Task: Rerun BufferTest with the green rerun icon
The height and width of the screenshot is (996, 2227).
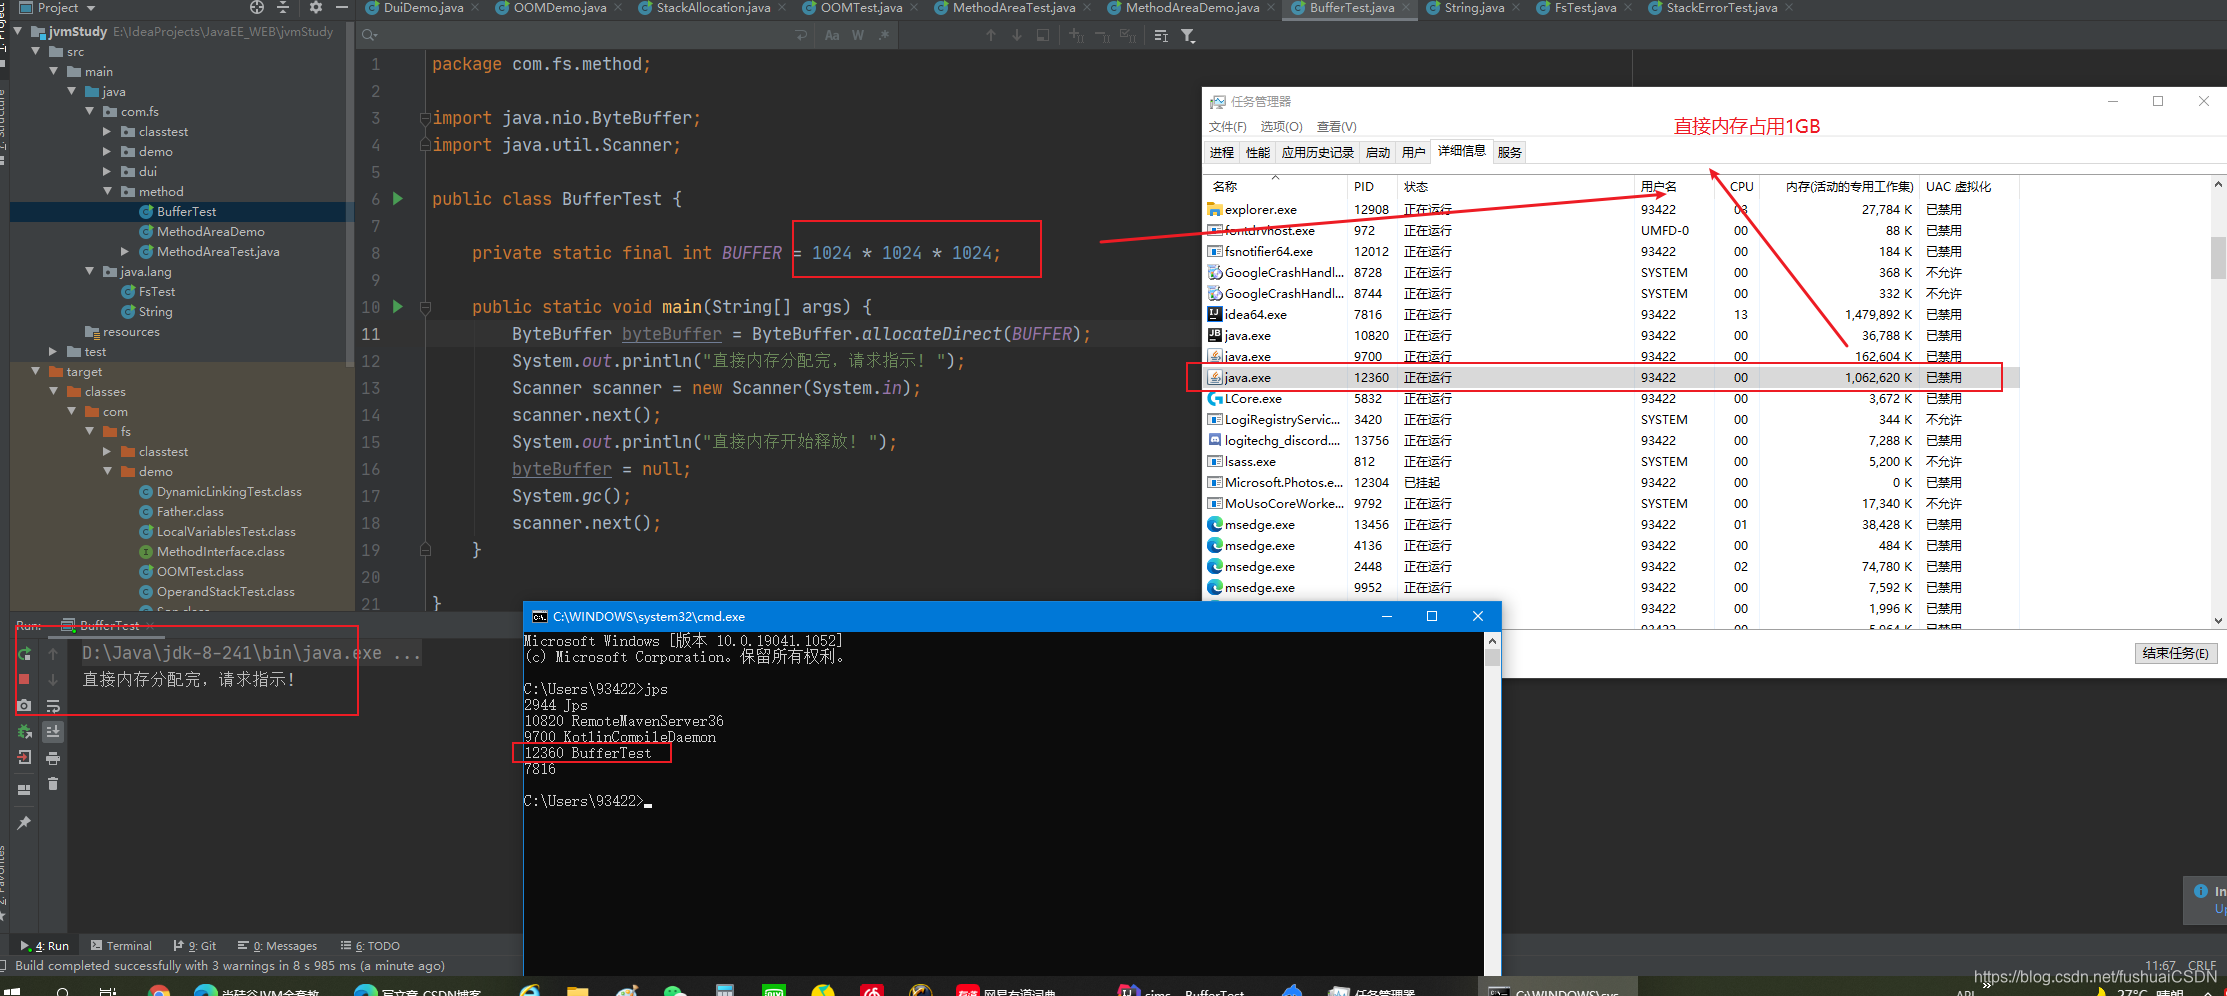Action: (25, 653)
